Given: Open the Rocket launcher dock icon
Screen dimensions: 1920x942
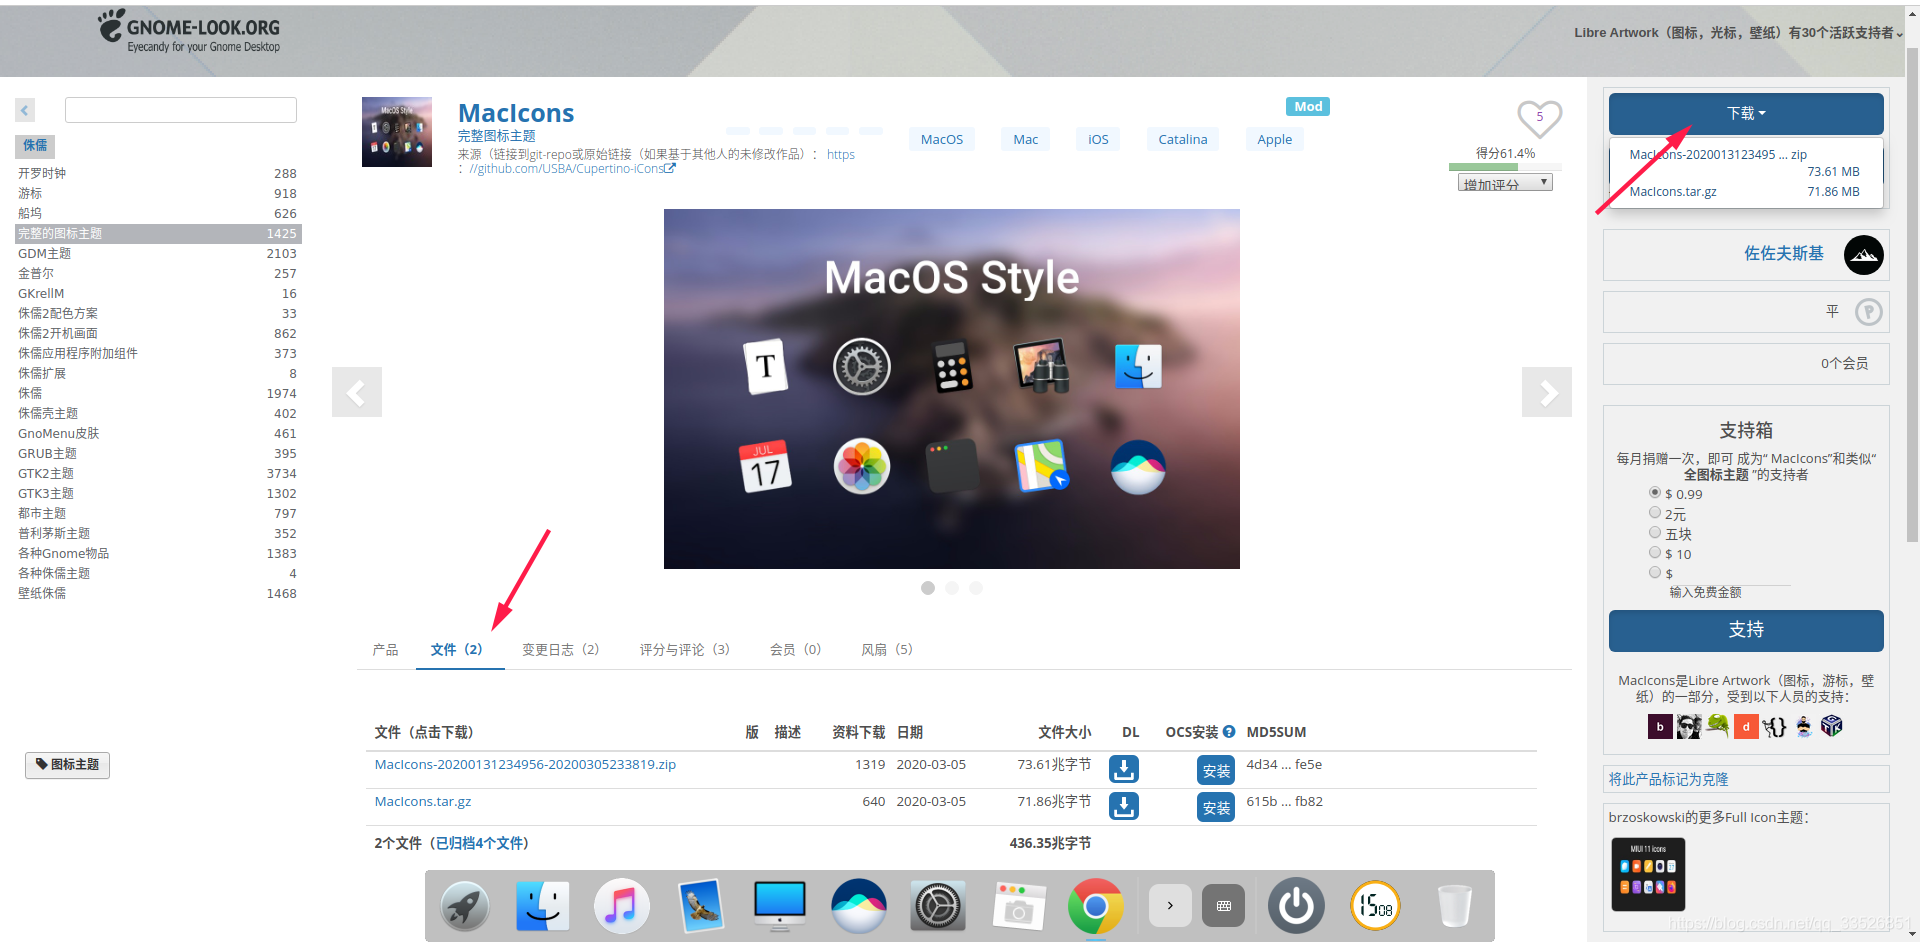Looking at the screenshot, I should point(466,906).
